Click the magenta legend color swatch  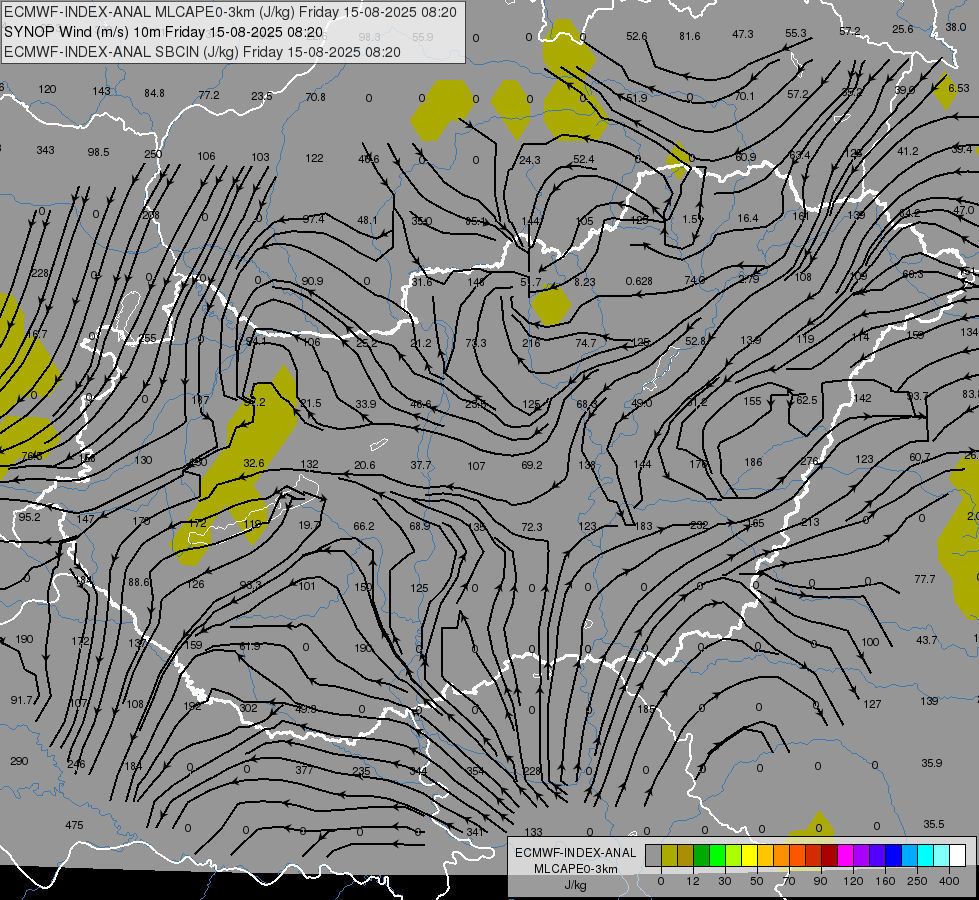[845, 855]
